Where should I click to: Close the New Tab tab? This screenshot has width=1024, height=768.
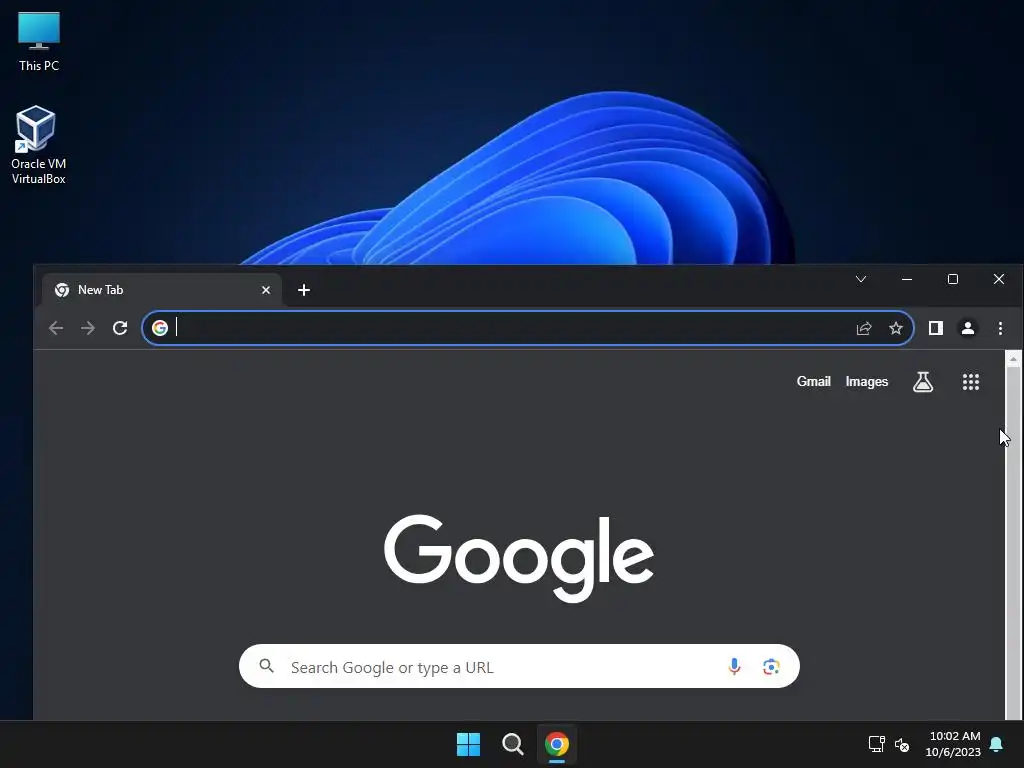click(x=266, y=290)
